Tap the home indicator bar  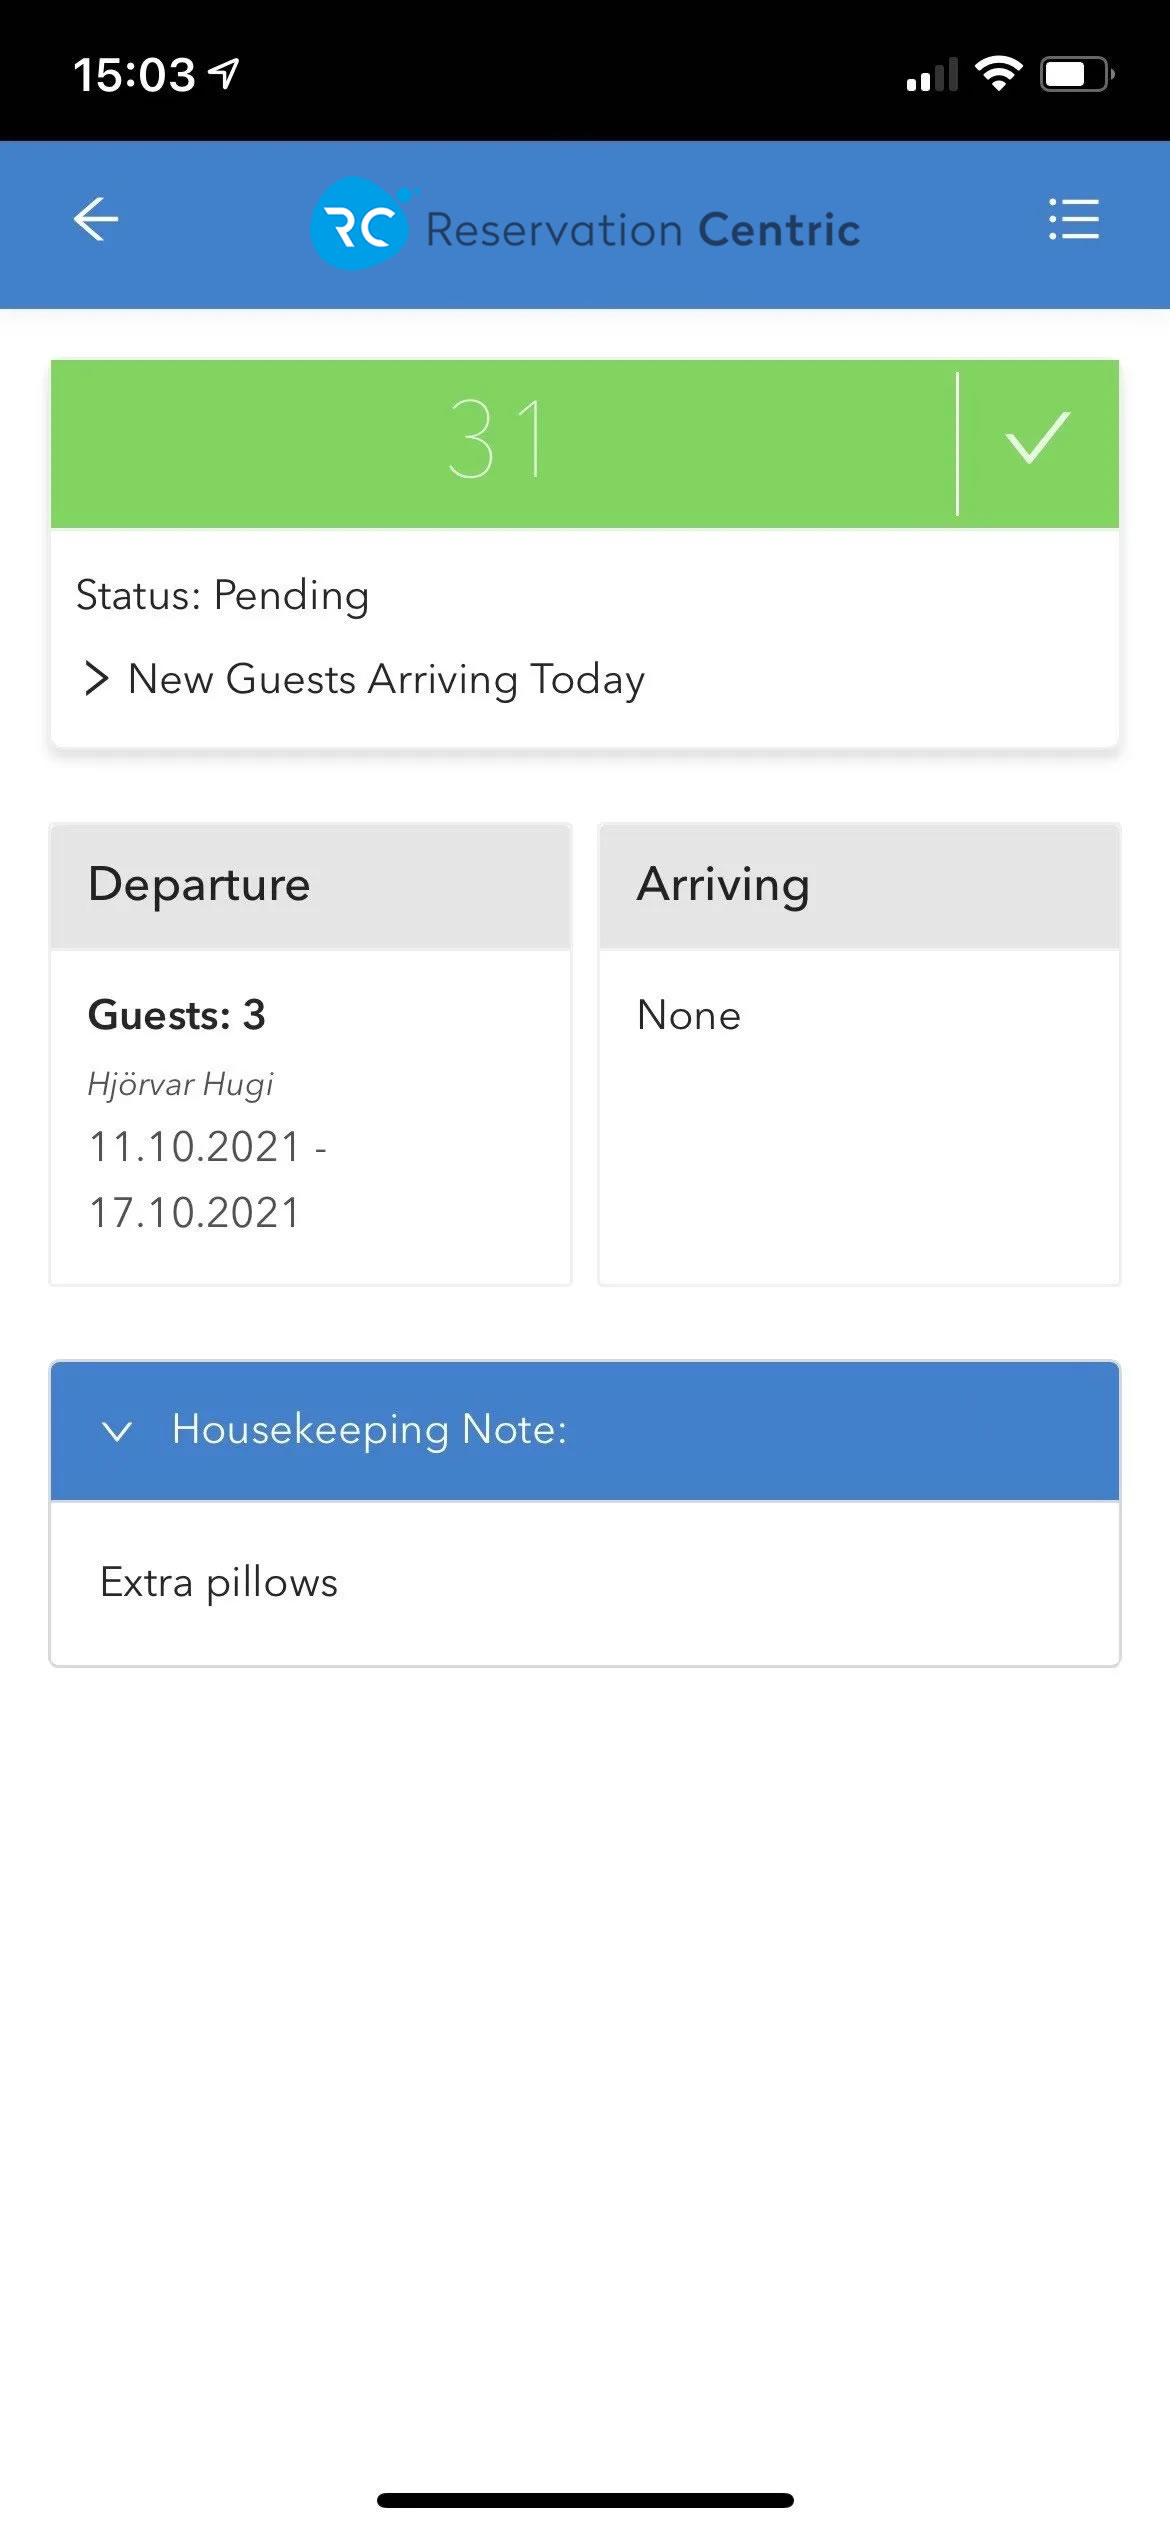585,2500
